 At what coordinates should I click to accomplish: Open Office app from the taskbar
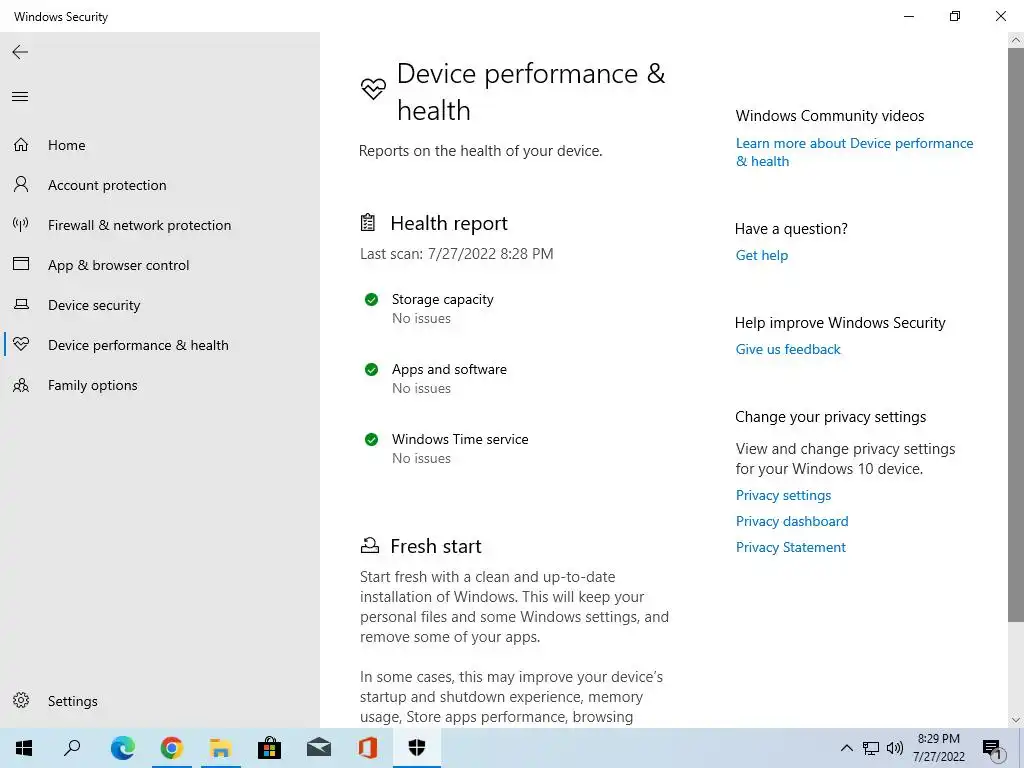[368, 748]
